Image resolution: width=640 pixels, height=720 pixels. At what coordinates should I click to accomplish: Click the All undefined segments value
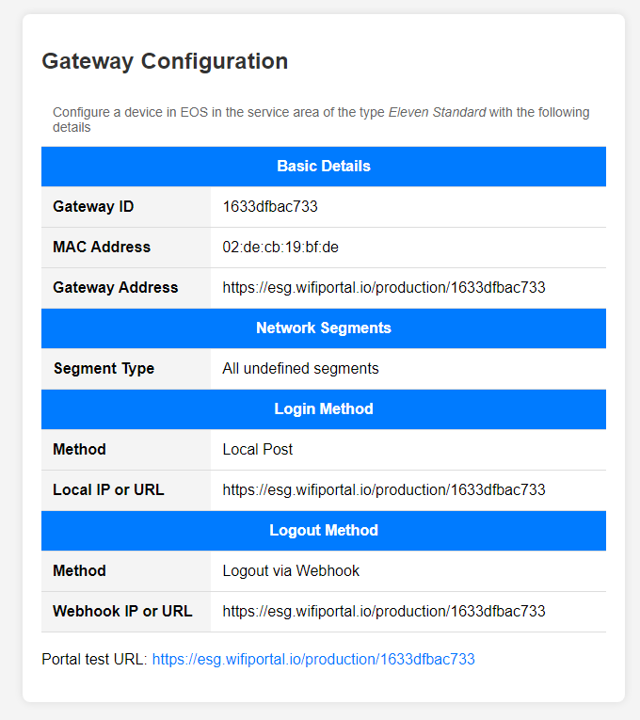pyautogui.click(x=300, y=368)
